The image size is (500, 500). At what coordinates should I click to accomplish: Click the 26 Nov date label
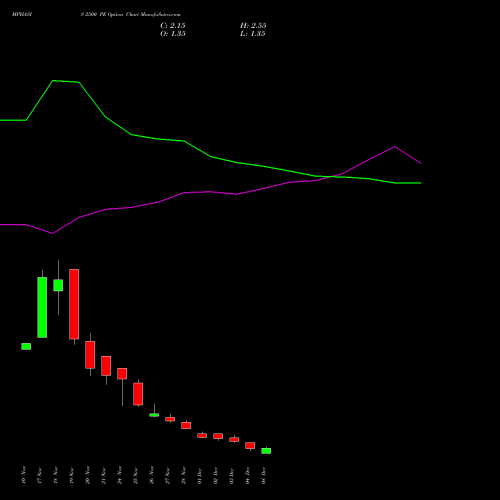click(x=152, y=475)
